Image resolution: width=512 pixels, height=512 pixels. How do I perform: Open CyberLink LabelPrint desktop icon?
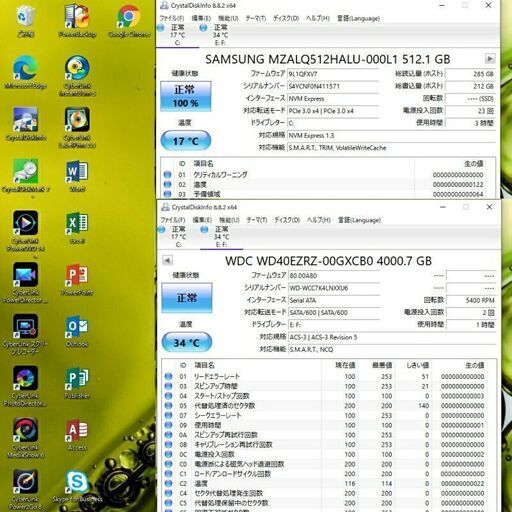click(77, 127)
